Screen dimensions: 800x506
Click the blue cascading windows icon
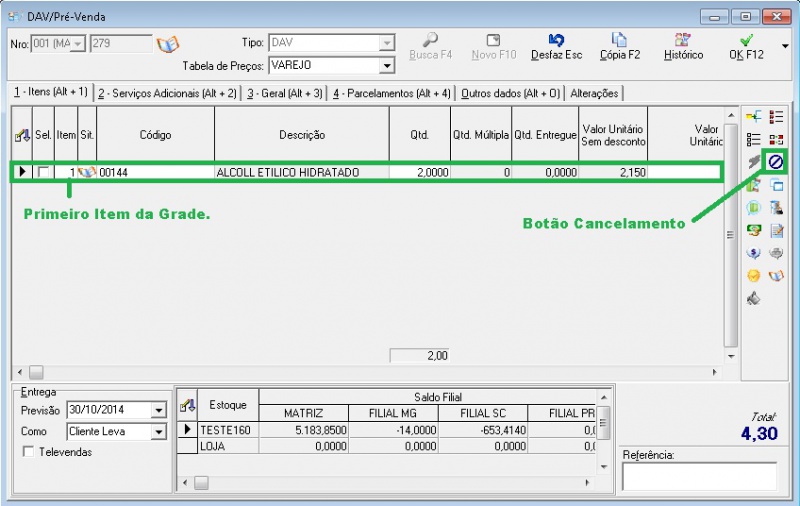(x=776, y=185)
